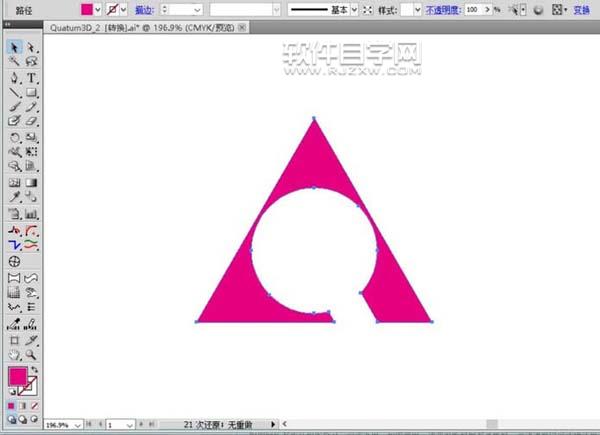
Task: Select the Gradient tool
Action: (31, 182)
